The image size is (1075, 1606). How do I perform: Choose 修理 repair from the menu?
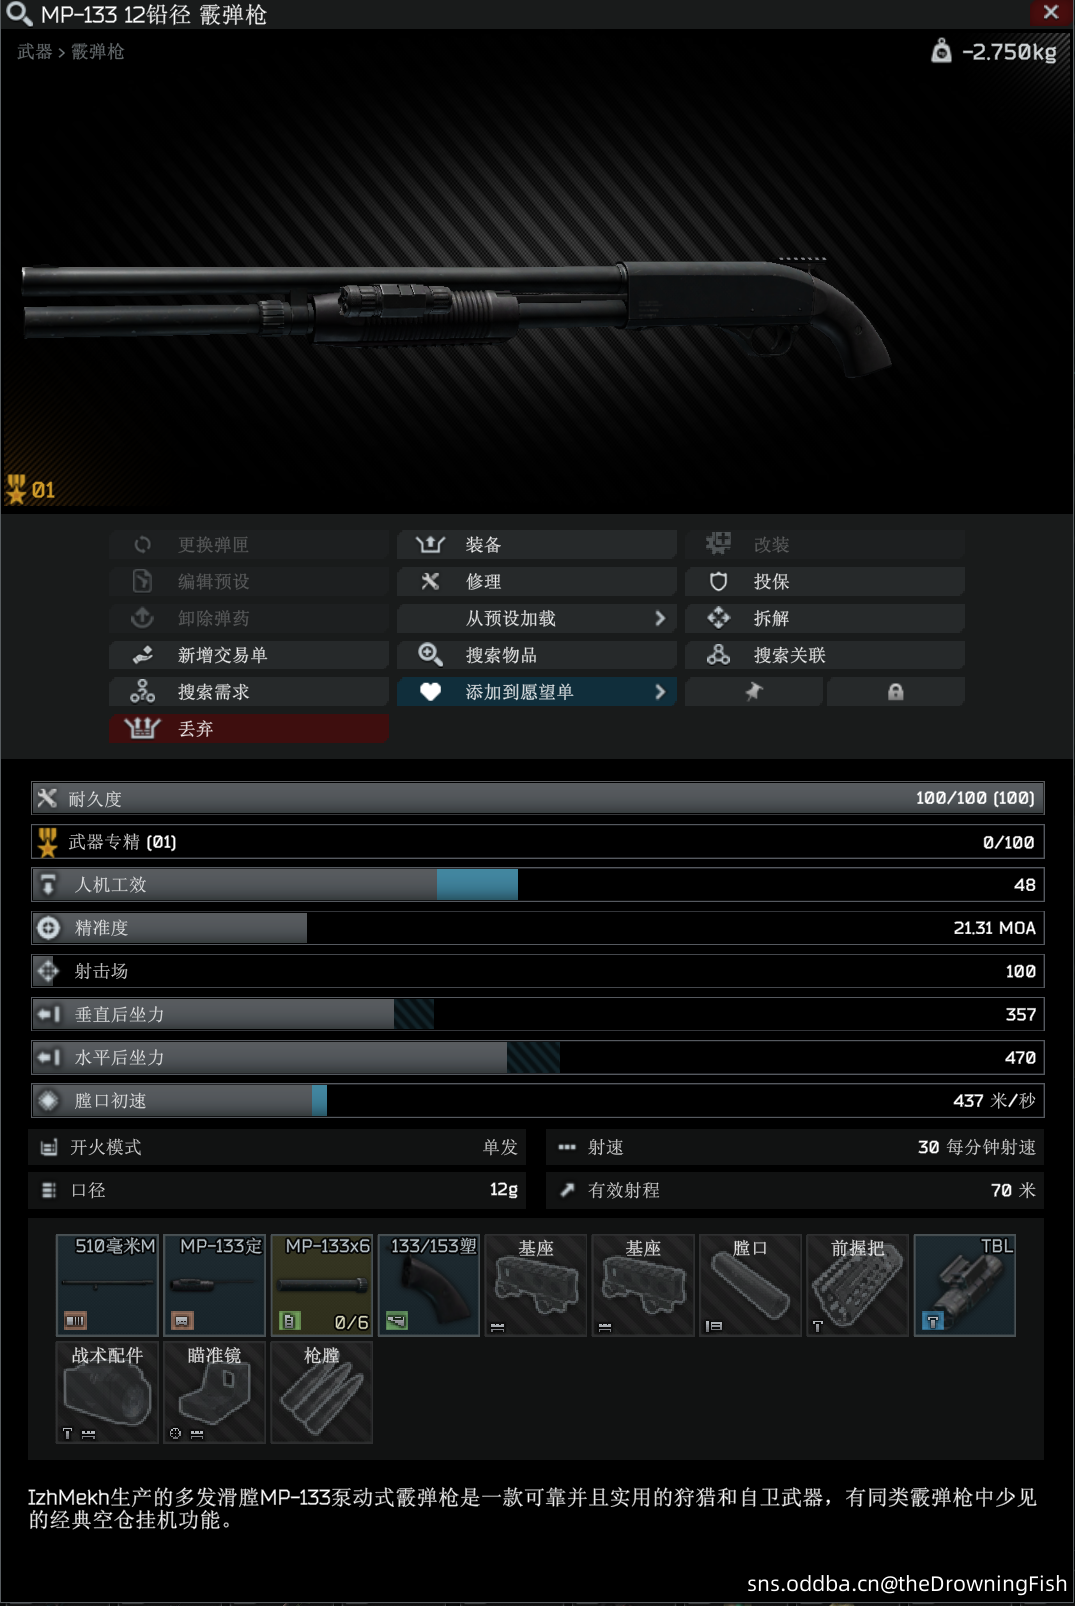click(x=537, y=581)
